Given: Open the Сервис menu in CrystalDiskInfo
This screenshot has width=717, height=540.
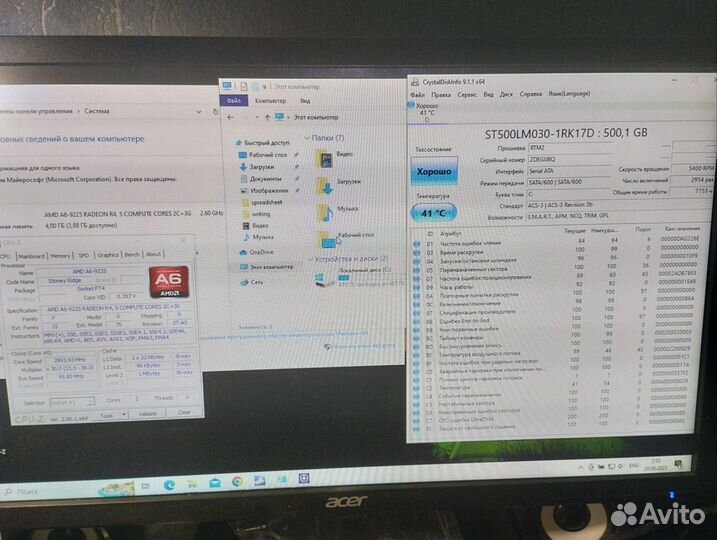Looking at the screenshot, I should [467, 95].
